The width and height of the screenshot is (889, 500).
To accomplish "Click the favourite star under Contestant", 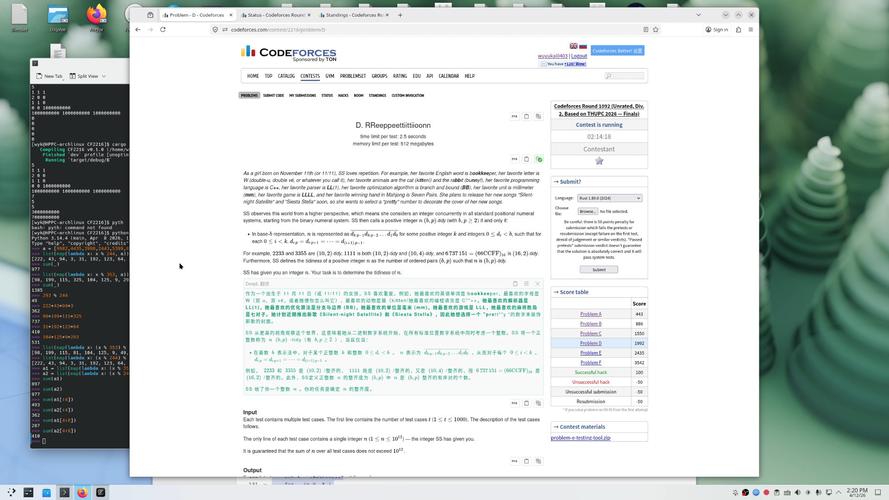I will [x=599, y=161].
